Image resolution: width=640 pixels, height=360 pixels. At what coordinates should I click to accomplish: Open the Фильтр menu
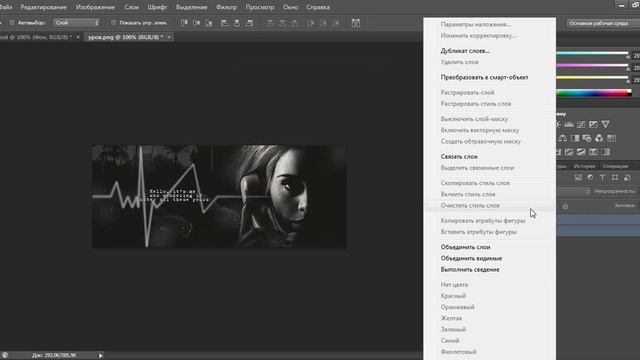226,7
